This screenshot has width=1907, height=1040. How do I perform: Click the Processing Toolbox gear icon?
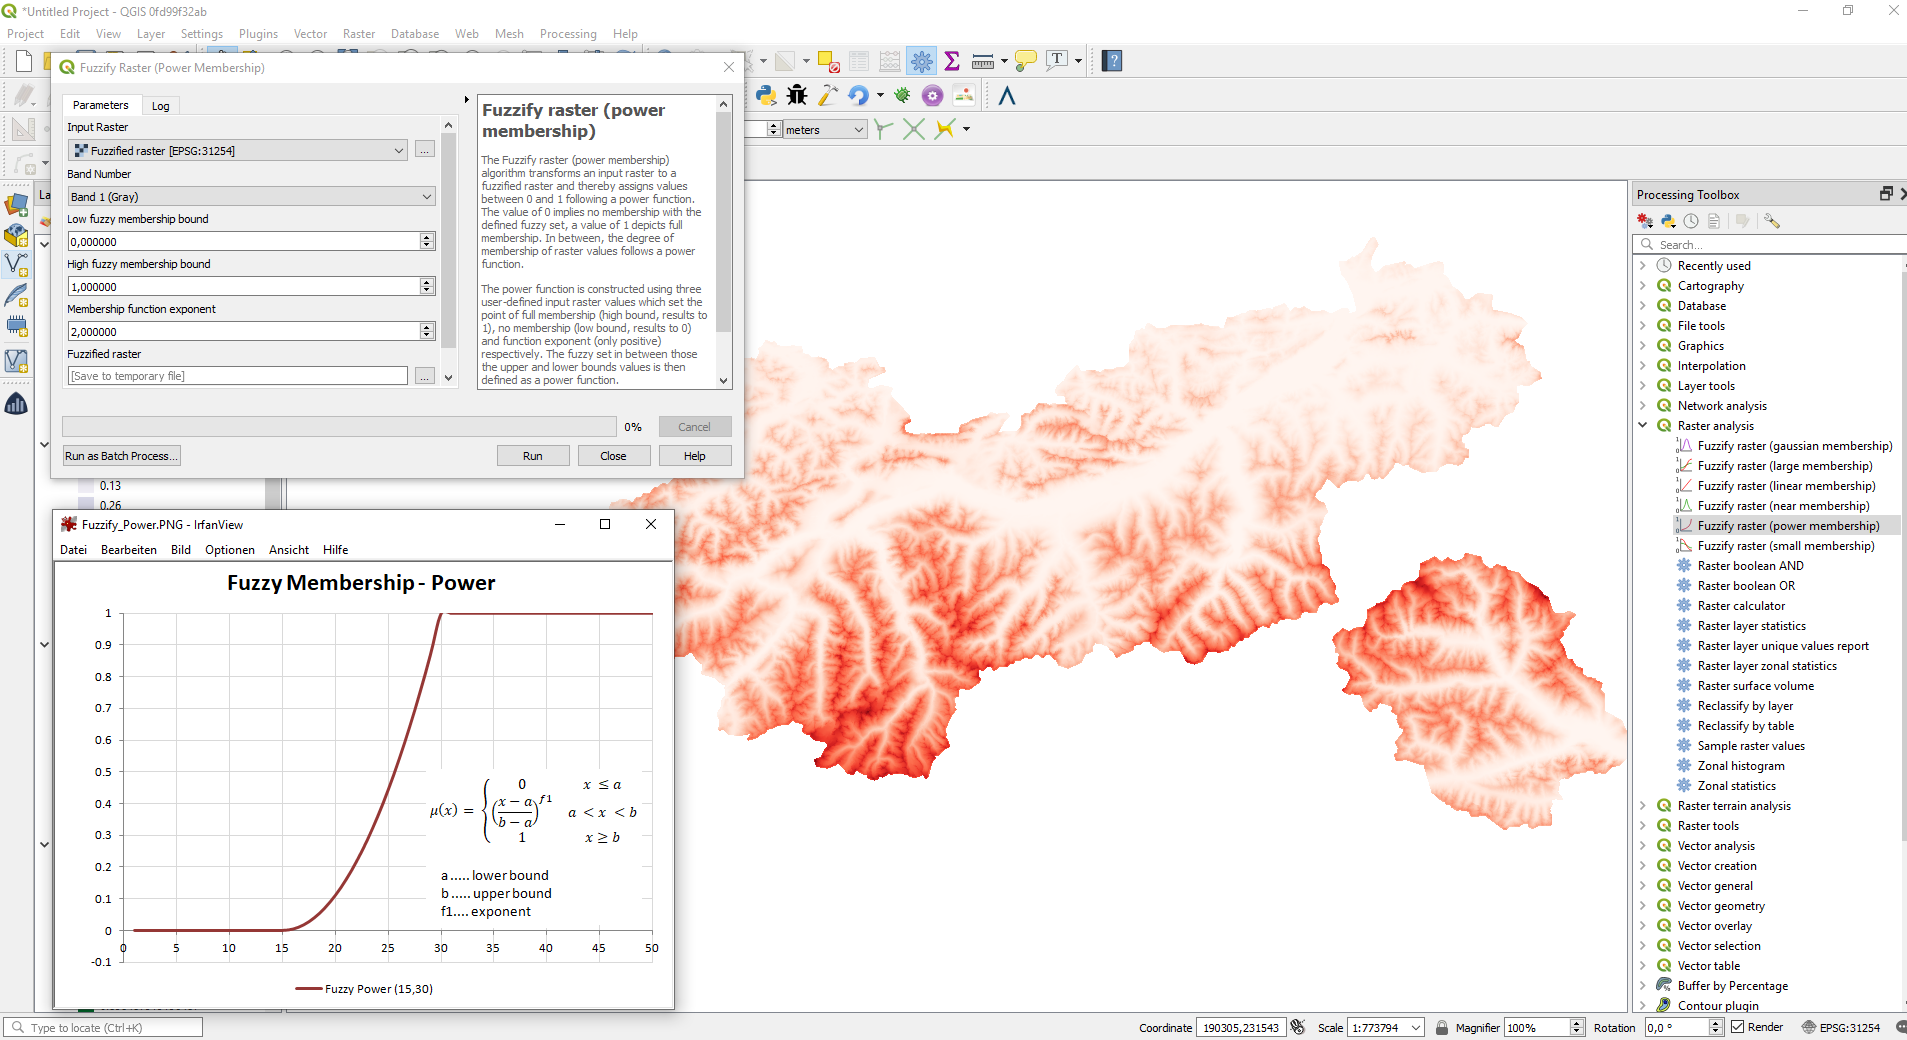921,61
